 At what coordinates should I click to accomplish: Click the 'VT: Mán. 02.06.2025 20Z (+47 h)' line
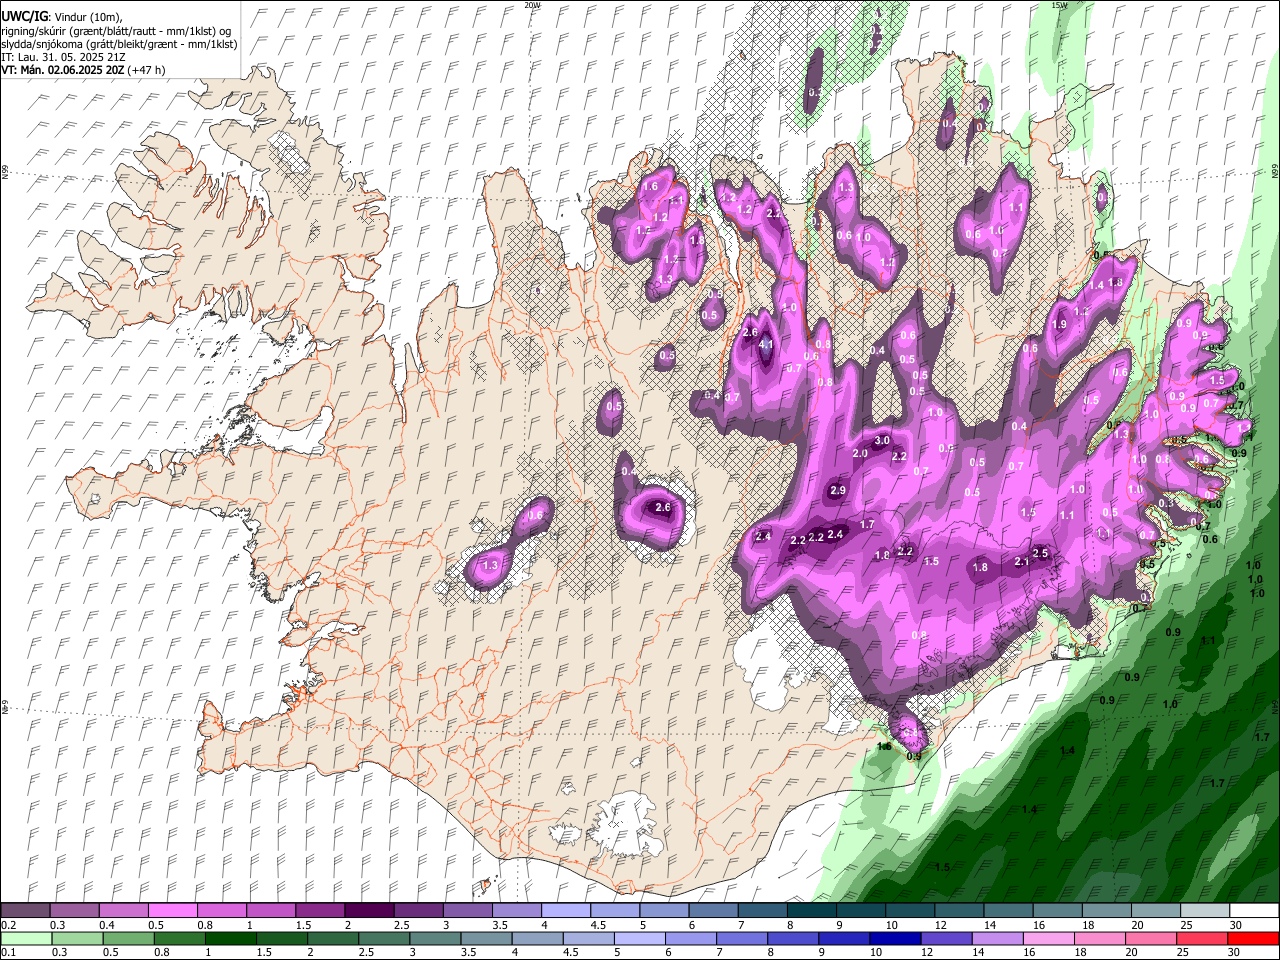pos(84,70)
